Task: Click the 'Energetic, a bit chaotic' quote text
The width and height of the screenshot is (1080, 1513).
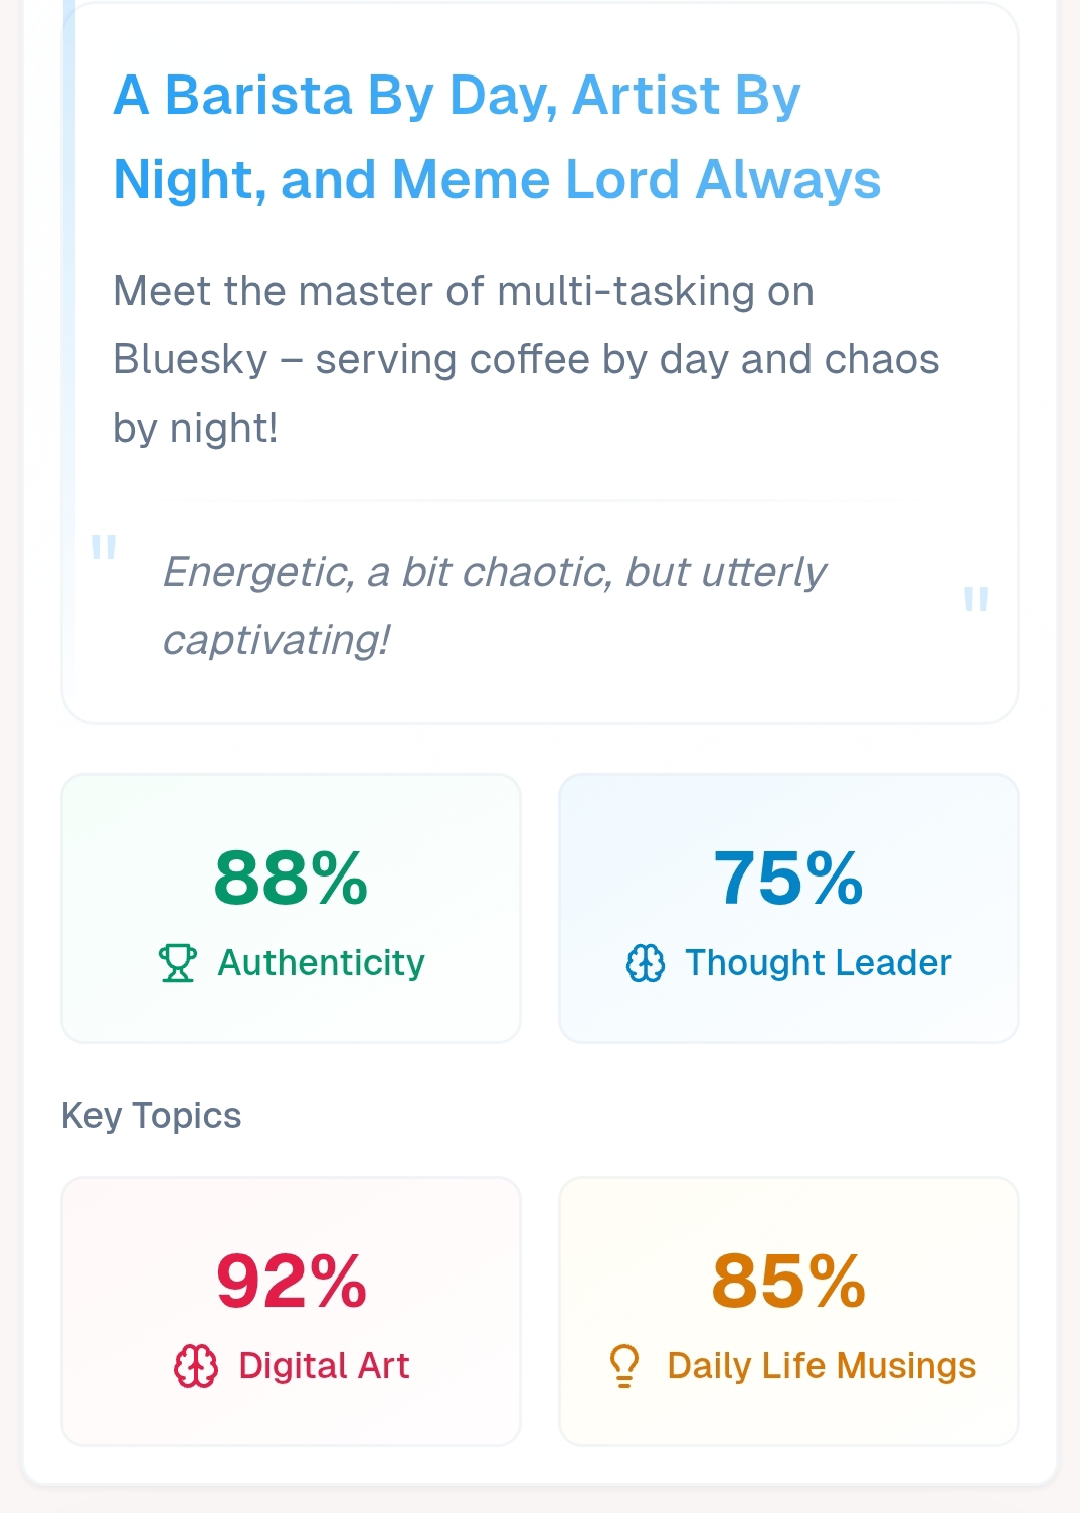Action: pyautogui.click(x=494, y=606)
